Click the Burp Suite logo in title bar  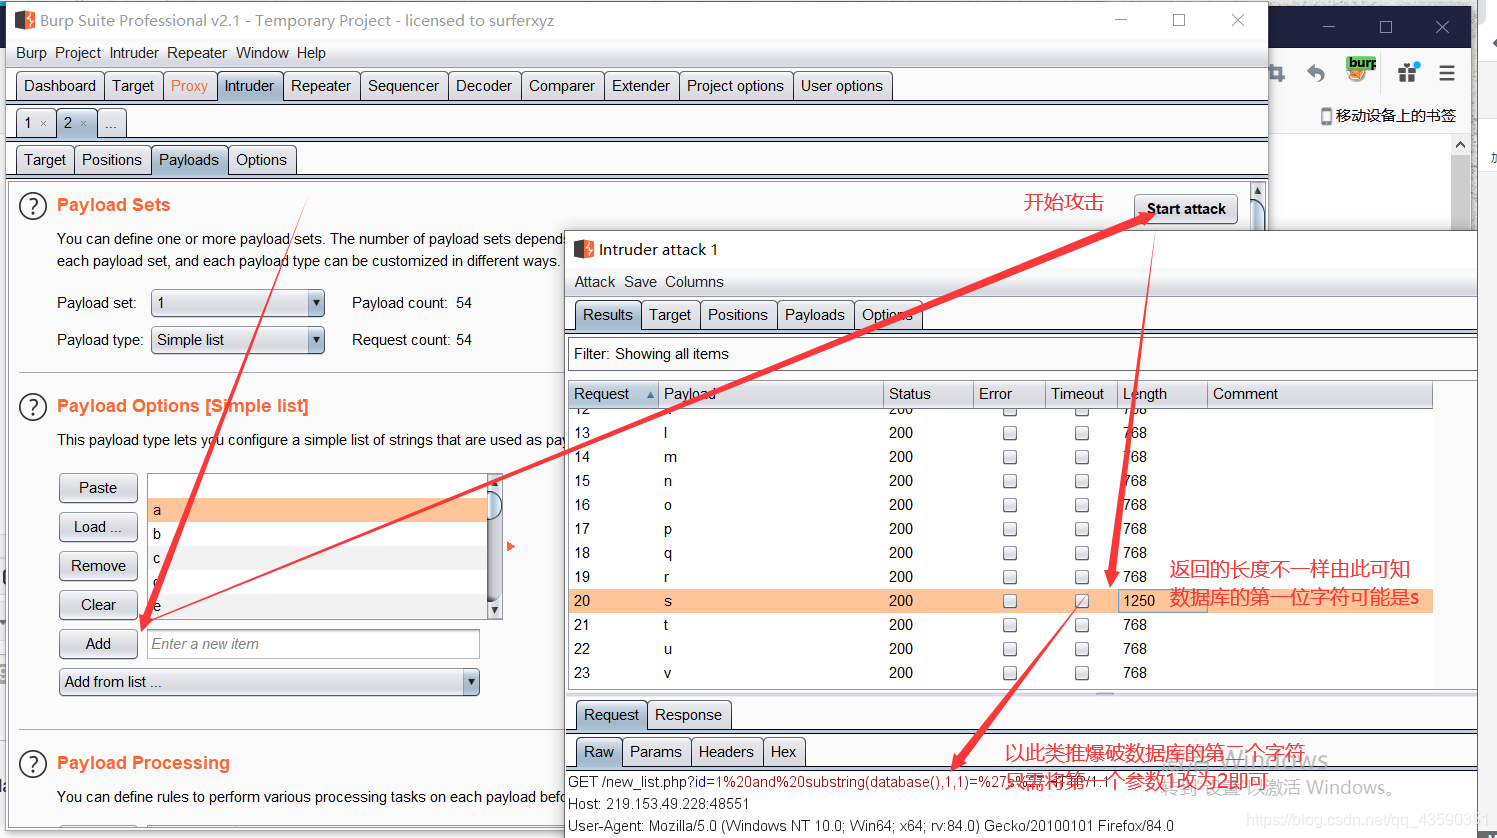(25, 20)
